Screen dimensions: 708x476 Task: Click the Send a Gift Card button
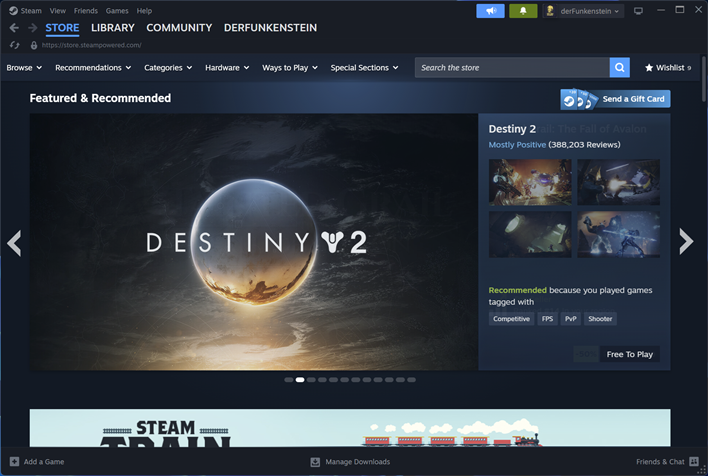click(615, 99)
